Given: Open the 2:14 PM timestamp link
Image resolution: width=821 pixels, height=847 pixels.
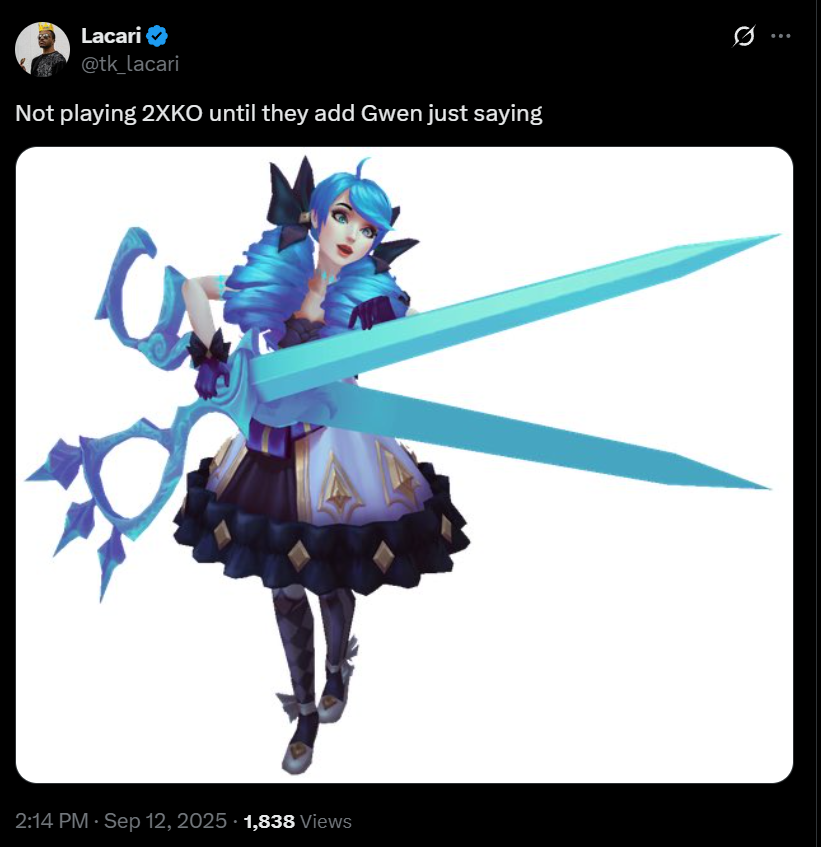Looking at the screenshot, I should tap(51, 821).
